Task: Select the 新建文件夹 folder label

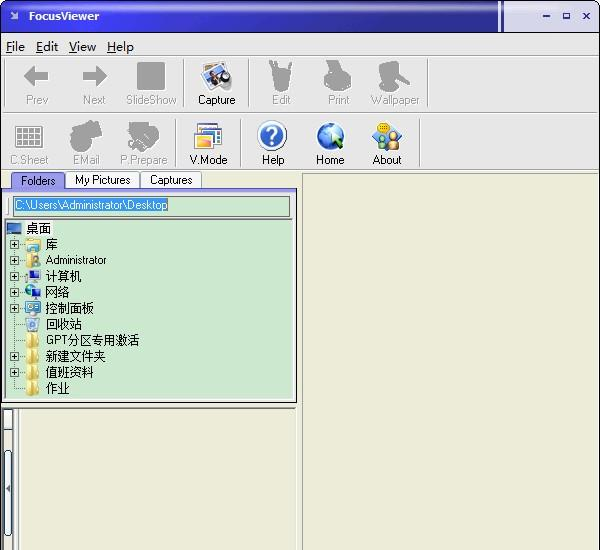Action: (x=75, y=356)
